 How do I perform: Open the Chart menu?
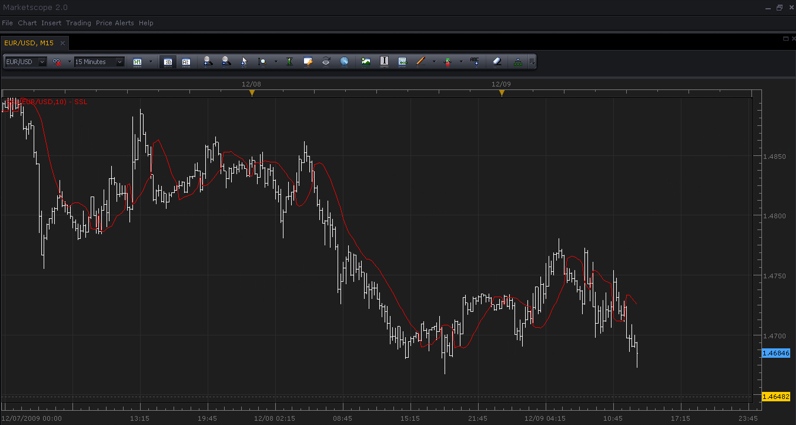(27, 23)
